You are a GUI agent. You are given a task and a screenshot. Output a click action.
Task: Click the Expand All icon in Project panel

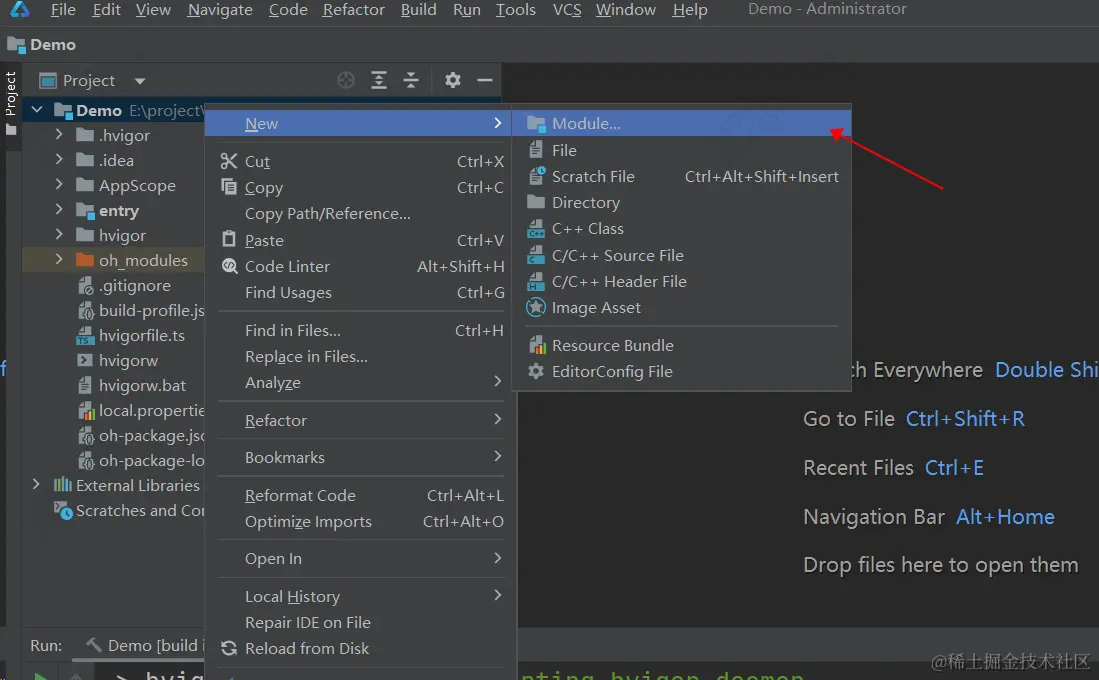(x=378, y=81)
